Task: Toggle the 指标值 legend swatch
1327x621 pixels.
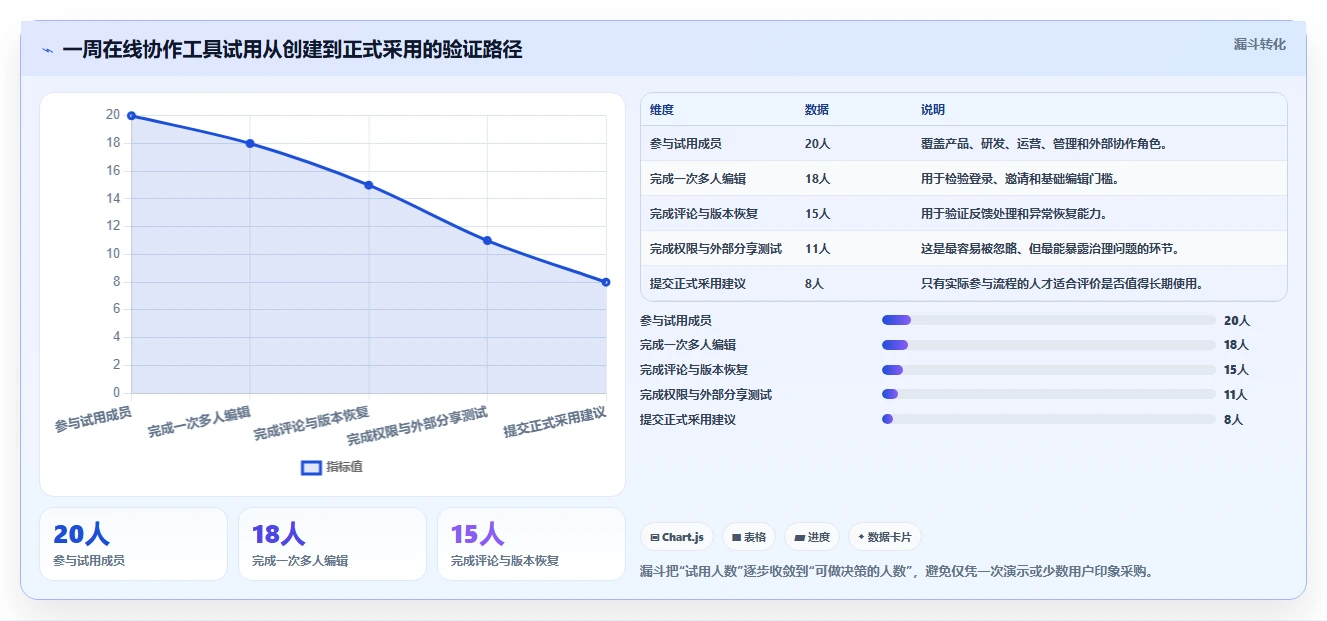Action: [x=312, y=467]
